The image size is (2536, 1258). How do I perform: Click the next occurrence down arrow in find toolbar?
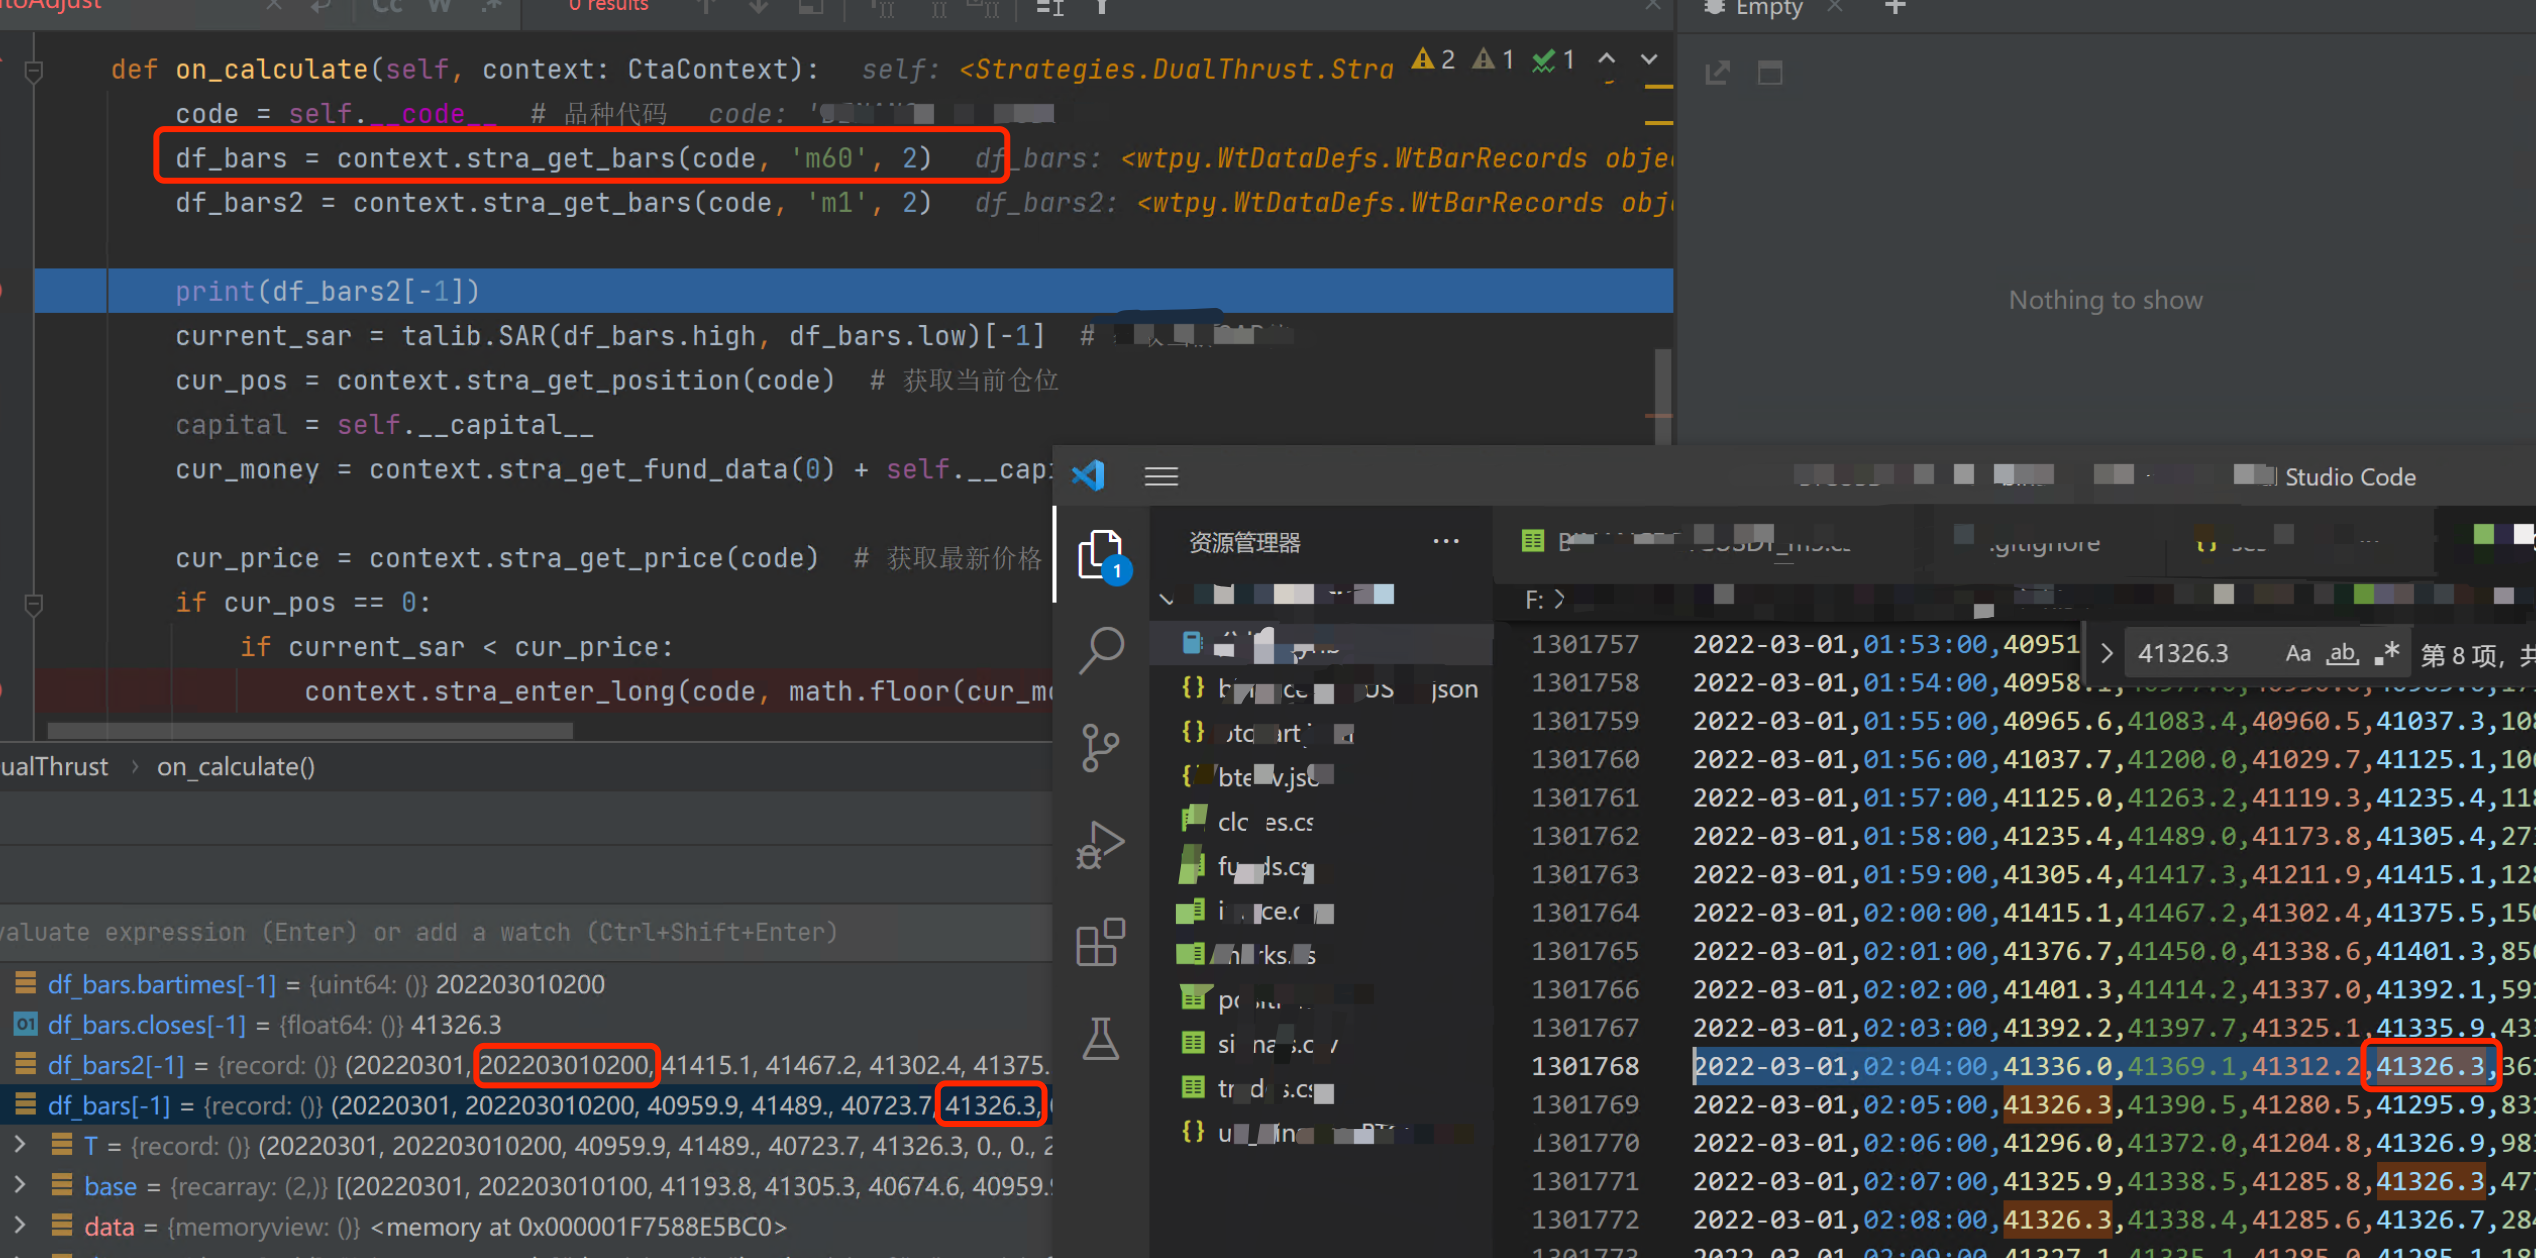757,8
